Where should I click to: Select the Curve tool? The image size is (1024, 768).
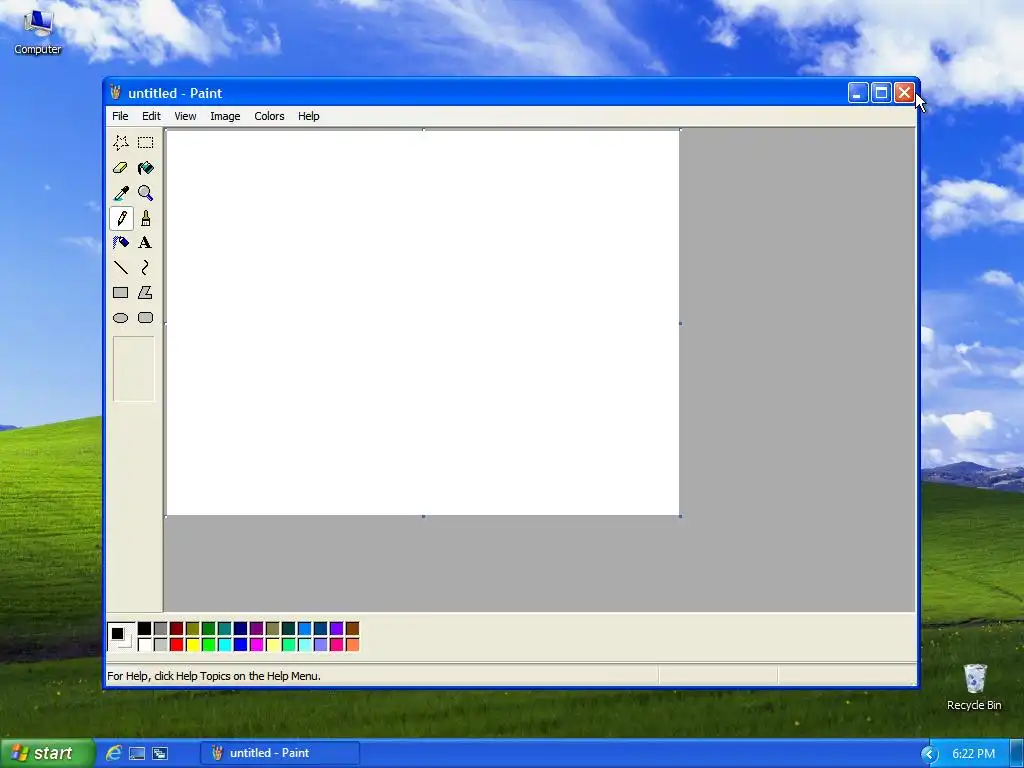click(146, 268)
